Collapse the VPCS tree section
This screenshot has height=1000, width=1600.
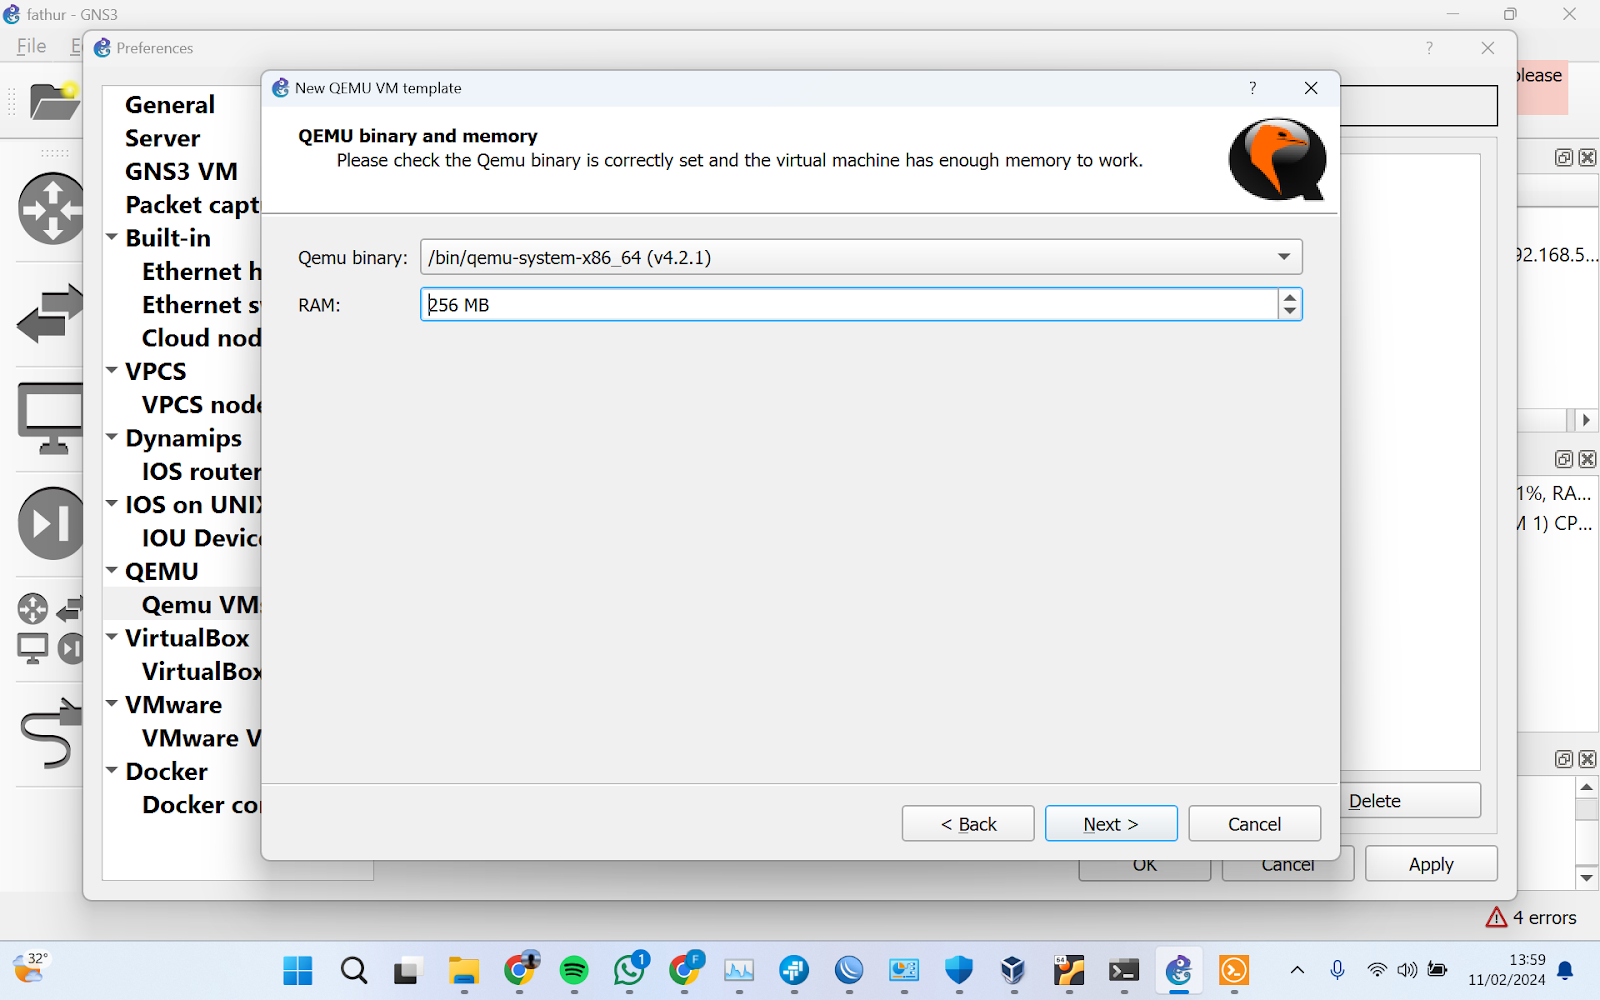(112, 371)
